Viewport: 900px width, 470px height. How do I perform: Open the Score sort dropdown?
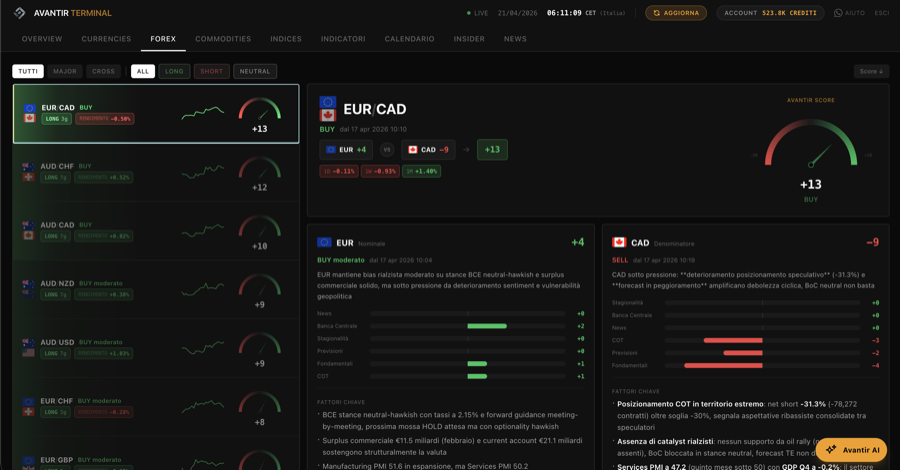(871, 71)
